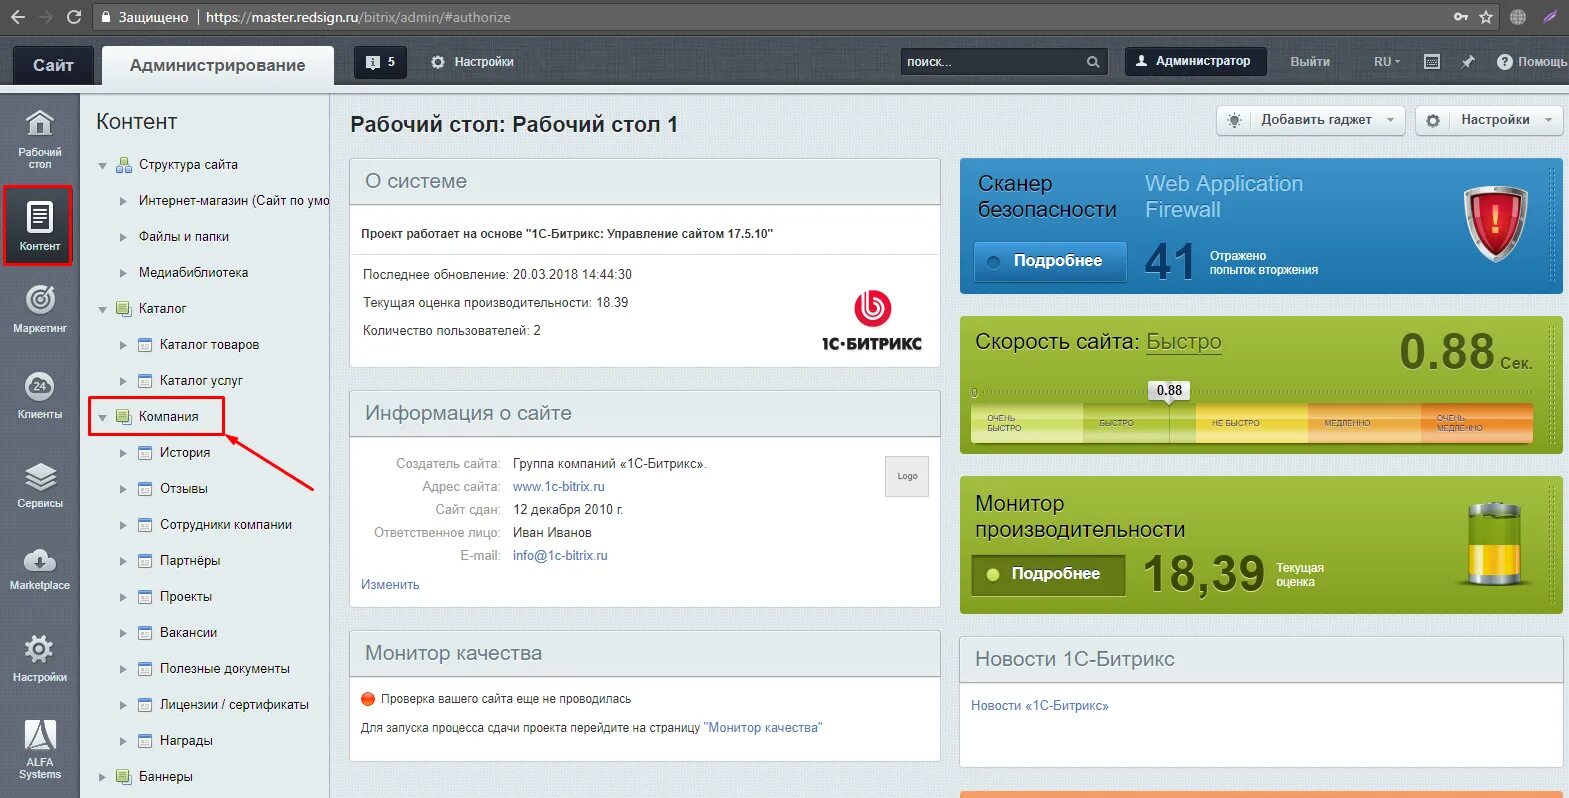Expand the Интернет-магазин tree node
Screen dimensions: 1569x798
[123, 201]
